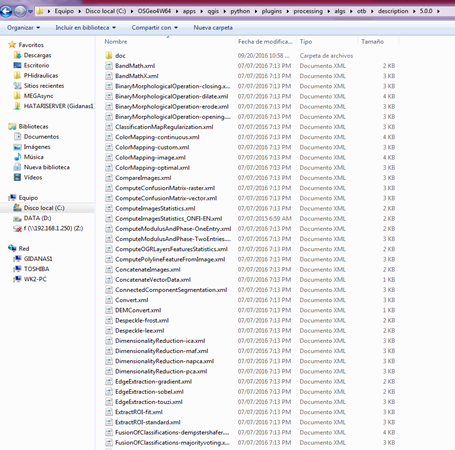
Task: Select CompareImages.xml file
Action: pyautogui.click(x=143, y=178)
